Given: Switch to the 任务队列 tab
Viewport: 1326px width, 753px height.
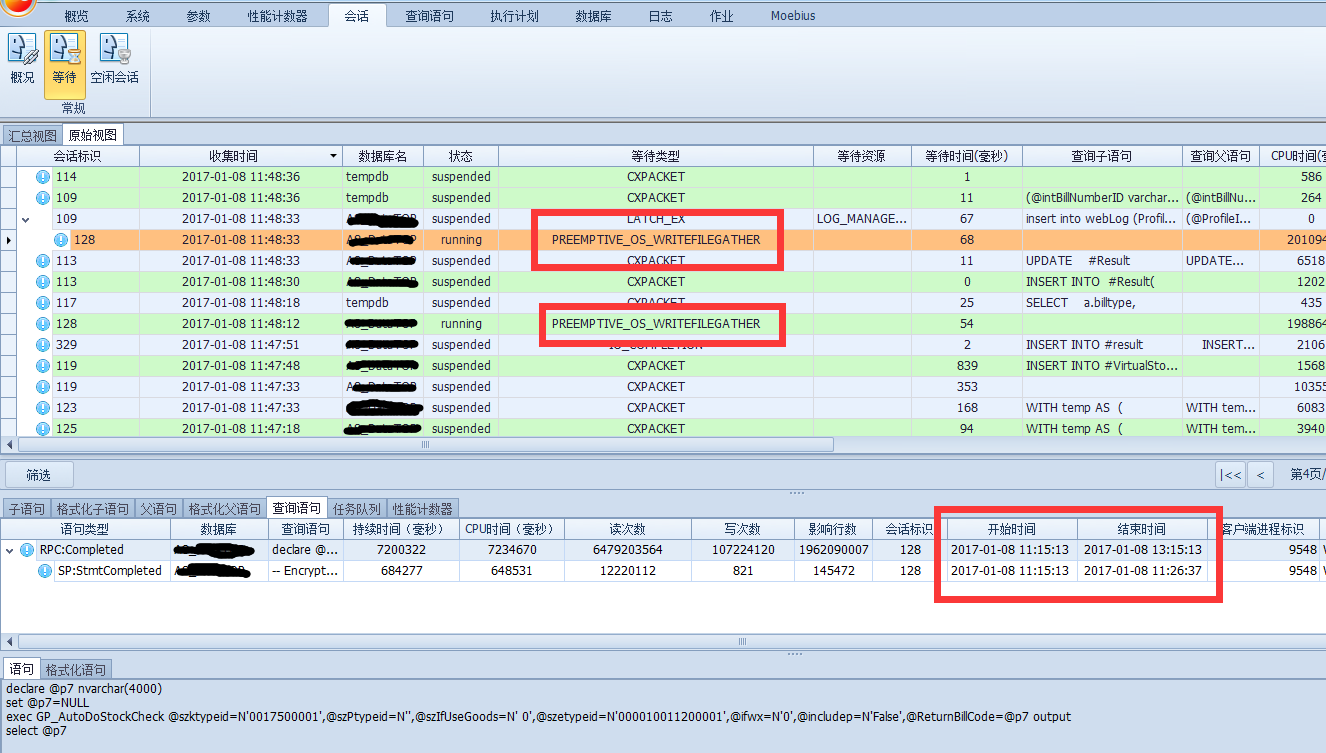Looking at the screenshot, I should coord(356,507).
